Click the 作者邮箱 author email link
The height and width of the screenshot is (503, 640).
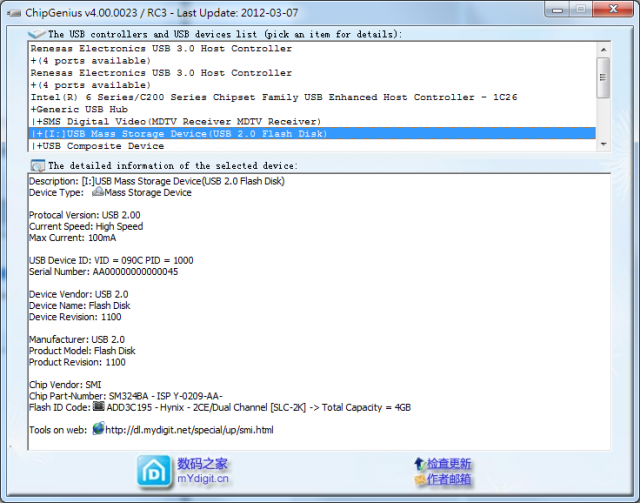click(449, 479)
